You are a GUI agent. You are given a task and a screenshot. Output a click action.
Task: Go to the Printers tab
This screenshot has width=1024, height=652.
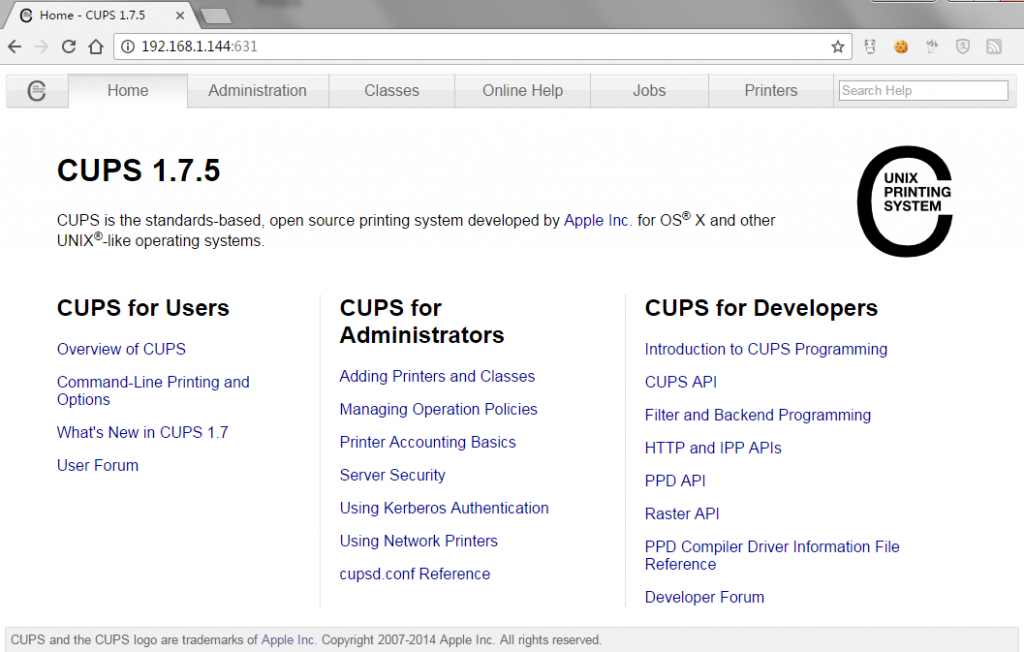click(771, 91)
